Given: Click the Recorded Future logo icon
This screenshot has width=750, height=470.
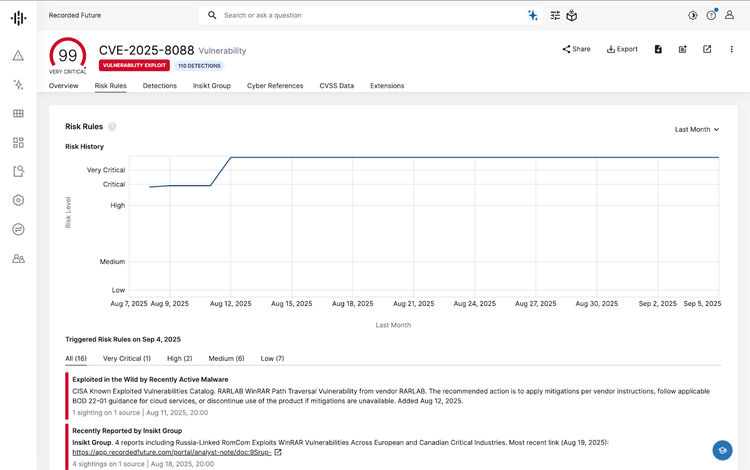Looking at the screenshot, I should (x=18, y=17).
